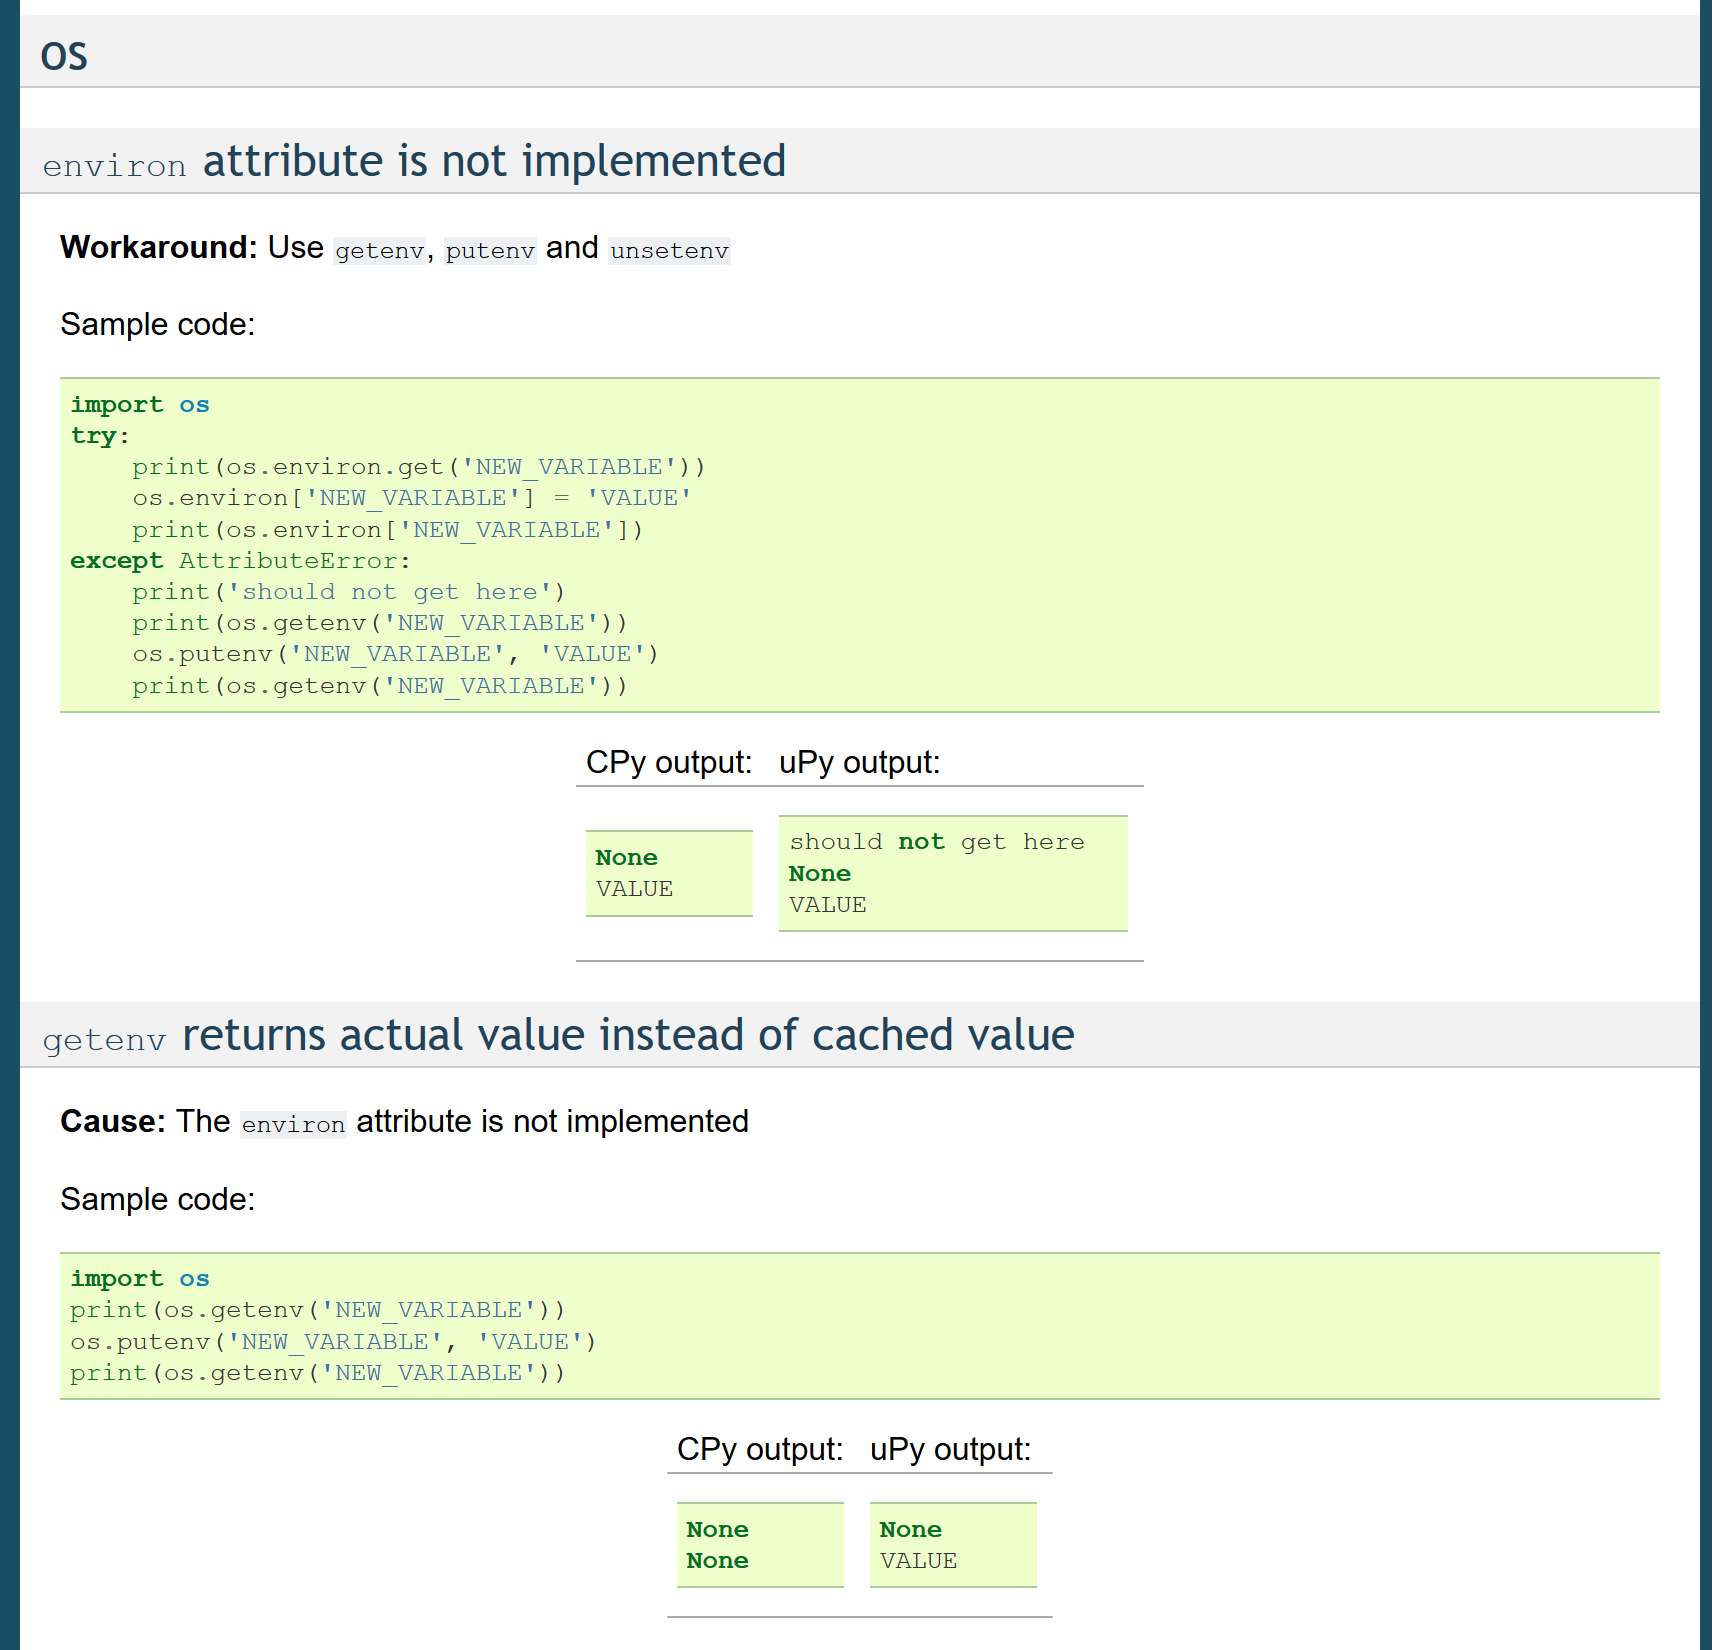
Task: Click the should not get here uPy output box
Action: (x=951, y=872)
